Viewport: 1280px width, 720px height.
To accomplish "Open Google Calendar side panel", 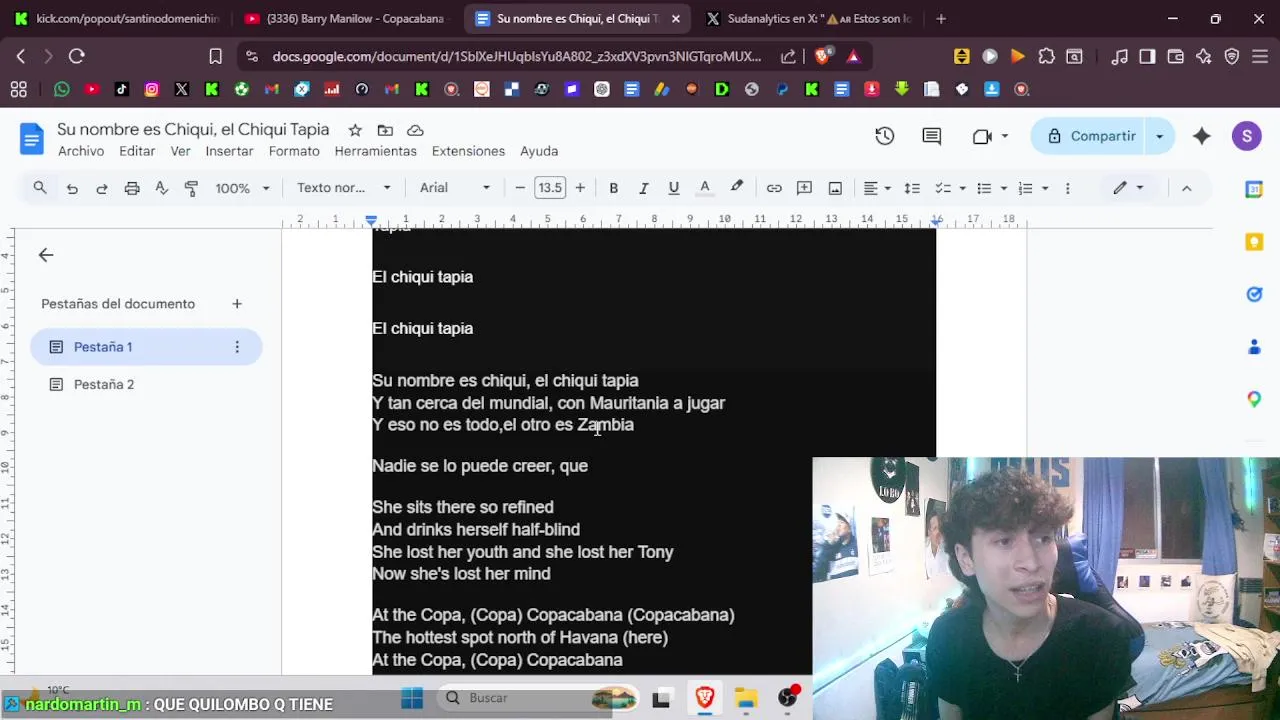I will [1254, 189].
